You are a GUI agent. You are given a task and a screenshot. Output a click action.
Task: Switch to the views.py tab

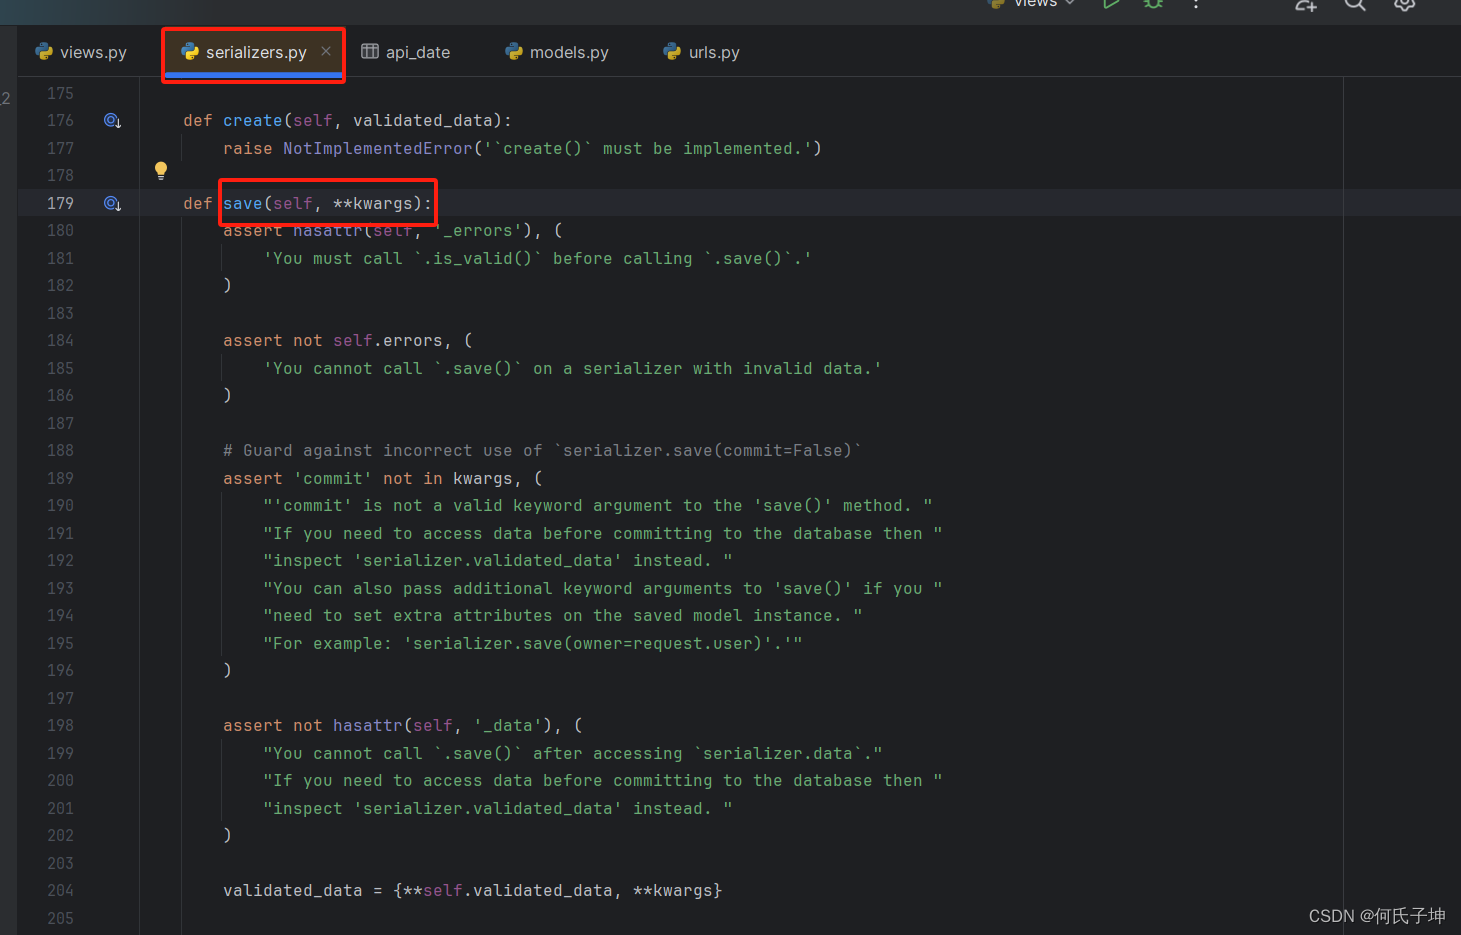(x=92, y=51)
